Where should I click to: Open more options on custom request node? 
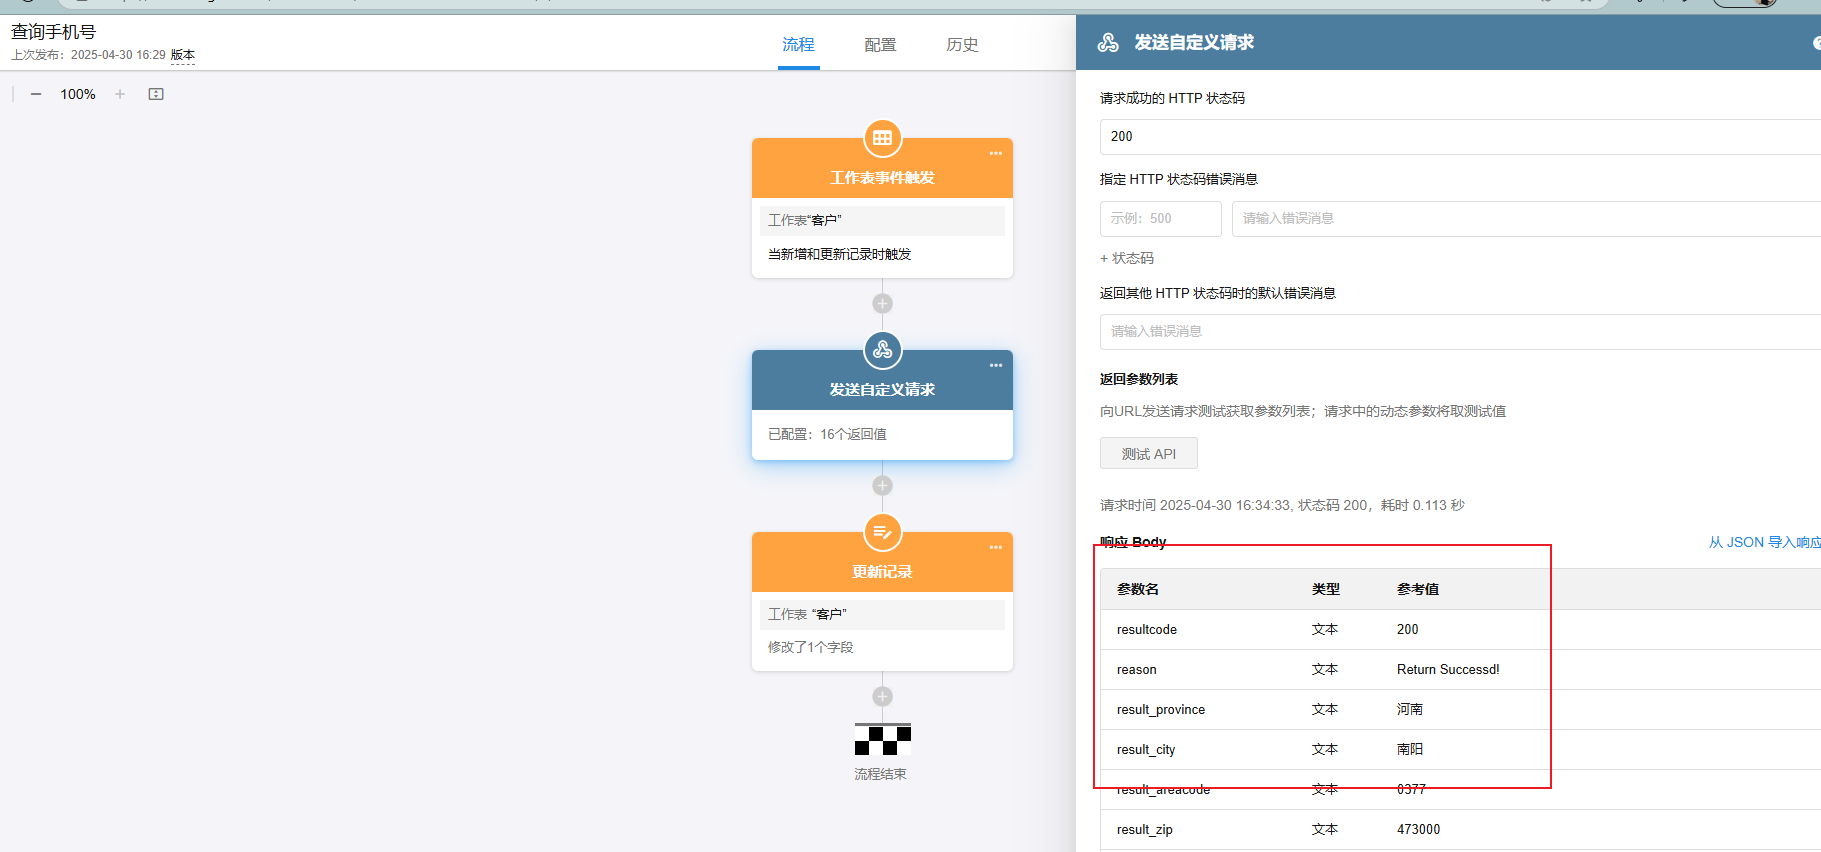[995, 366]
